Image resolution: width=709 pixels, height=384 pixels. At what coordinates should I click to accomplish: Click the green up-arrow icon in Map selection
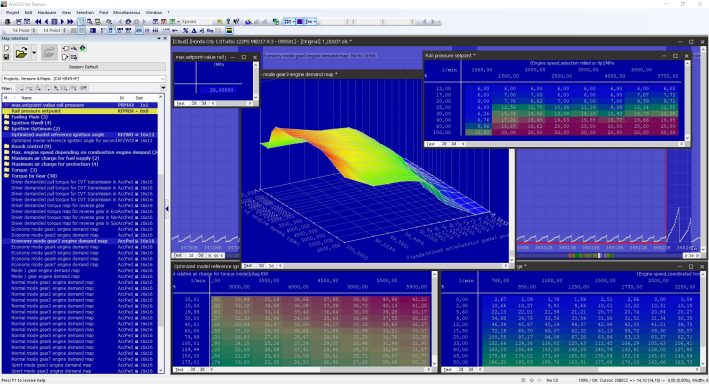83,48
